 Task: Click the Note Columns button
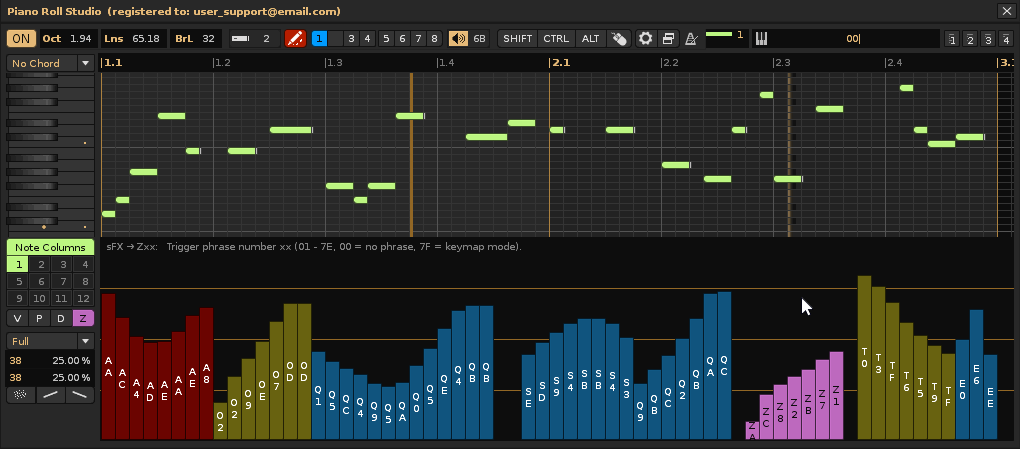50,247
